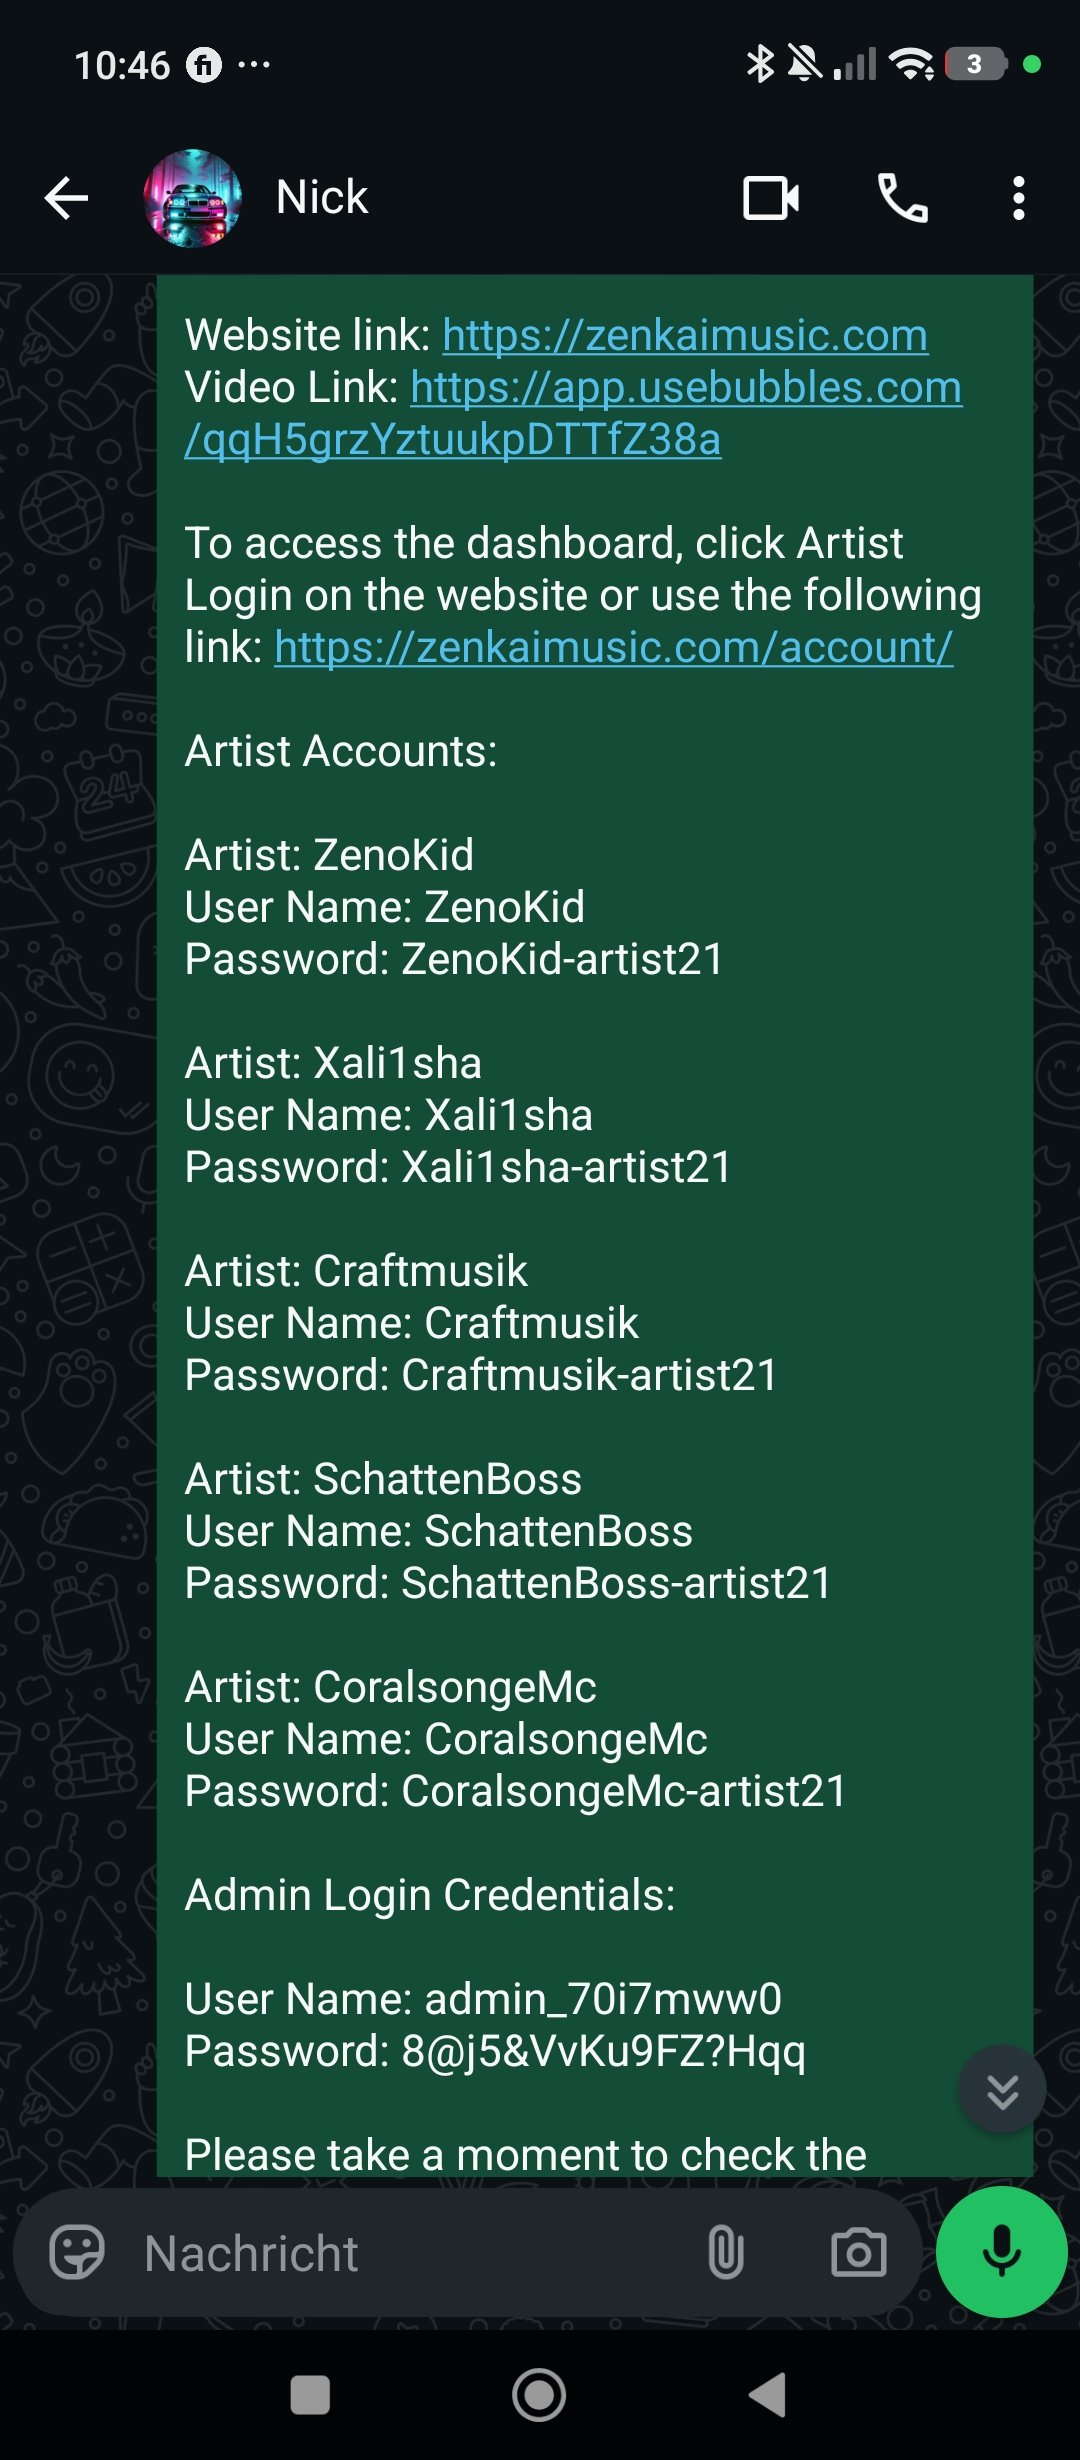Screen dimensions: 1080x2460
Task: Open Nick's profile picture
Action: click(192, 198)
